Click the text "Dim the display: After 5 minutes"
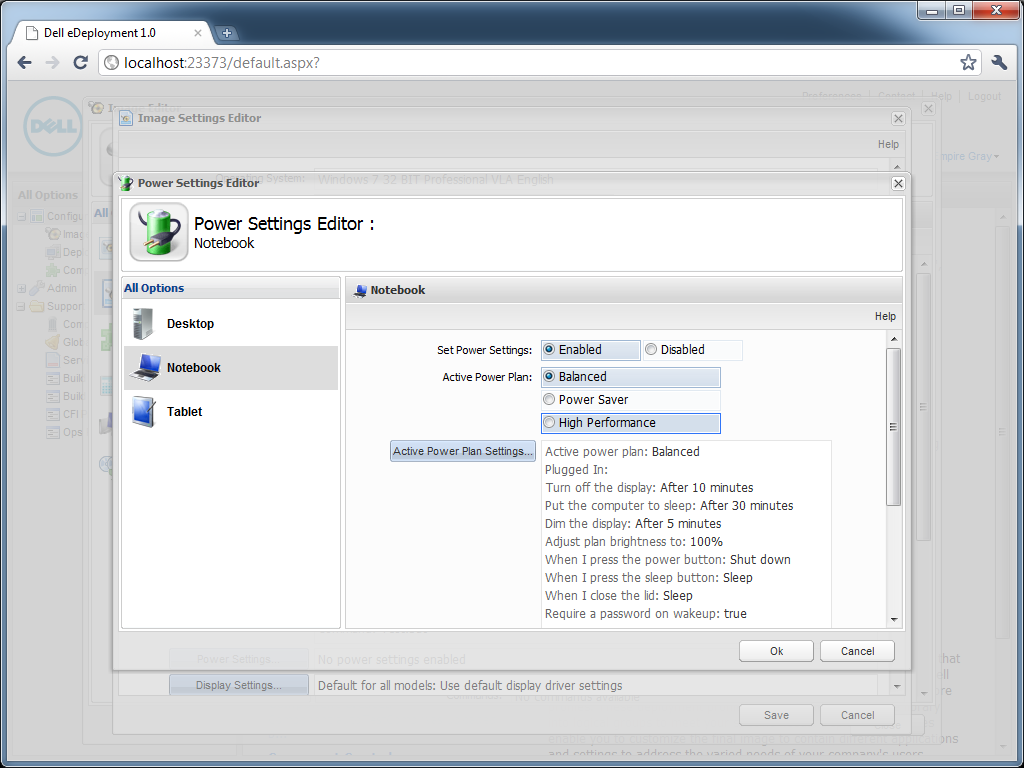The image size is (1024, 768). click(633, 524)
